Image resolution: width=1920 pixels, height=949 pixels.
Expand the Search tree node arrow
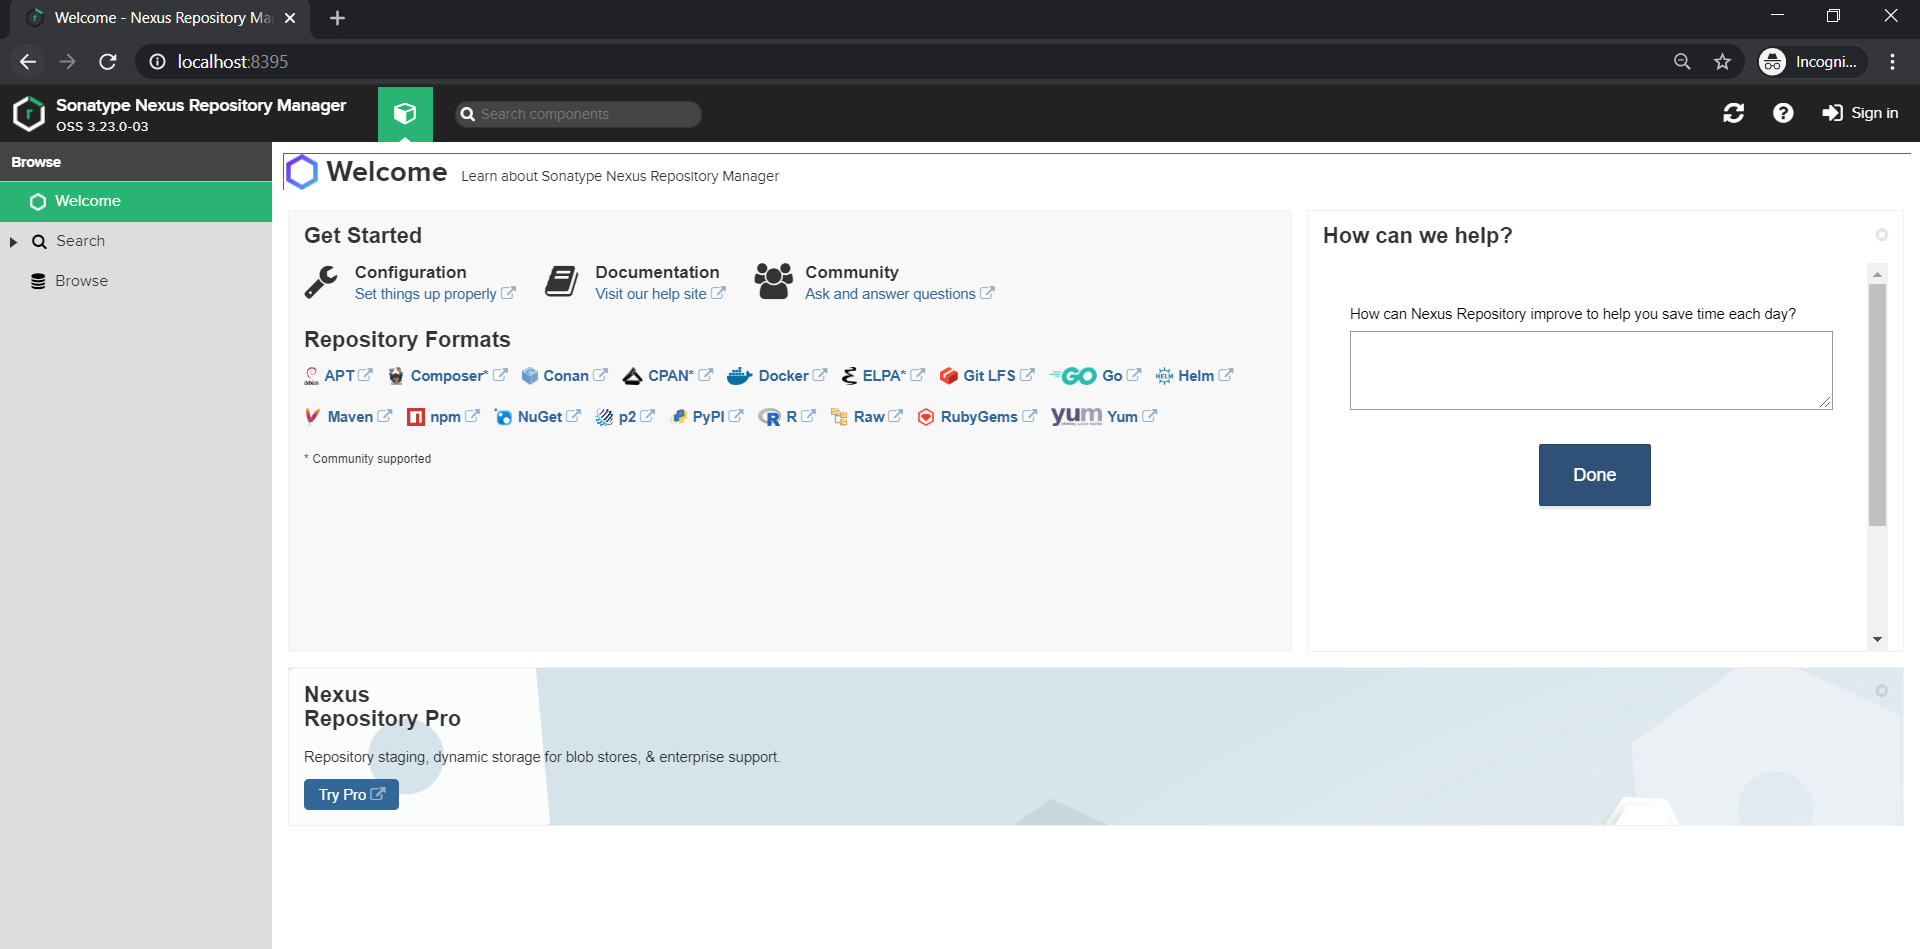point(13,242)
